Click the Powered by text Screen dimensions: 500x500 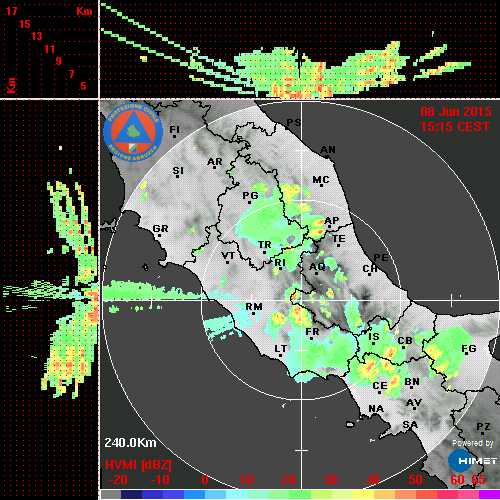click(473, 443)
